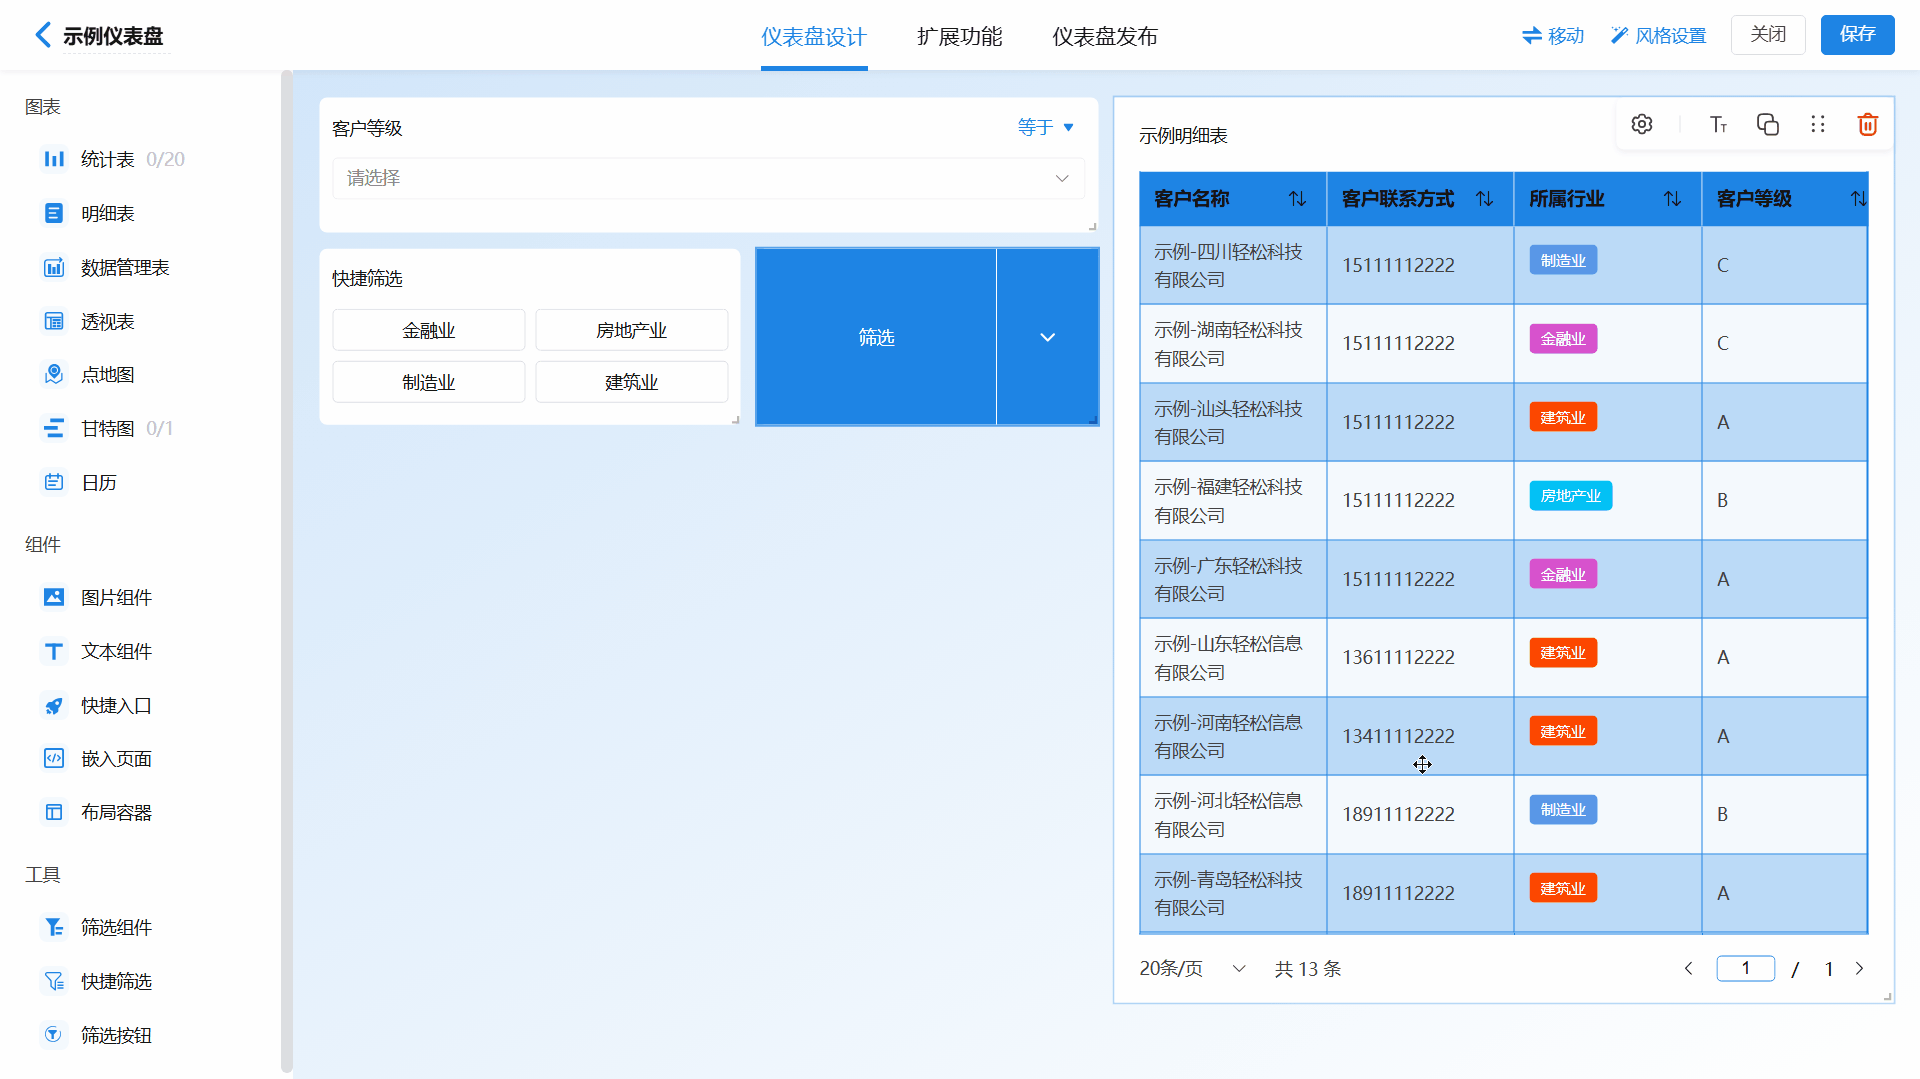Pick the 透视表 pivot table icon

pyautogui.click(x=54, y=321)
